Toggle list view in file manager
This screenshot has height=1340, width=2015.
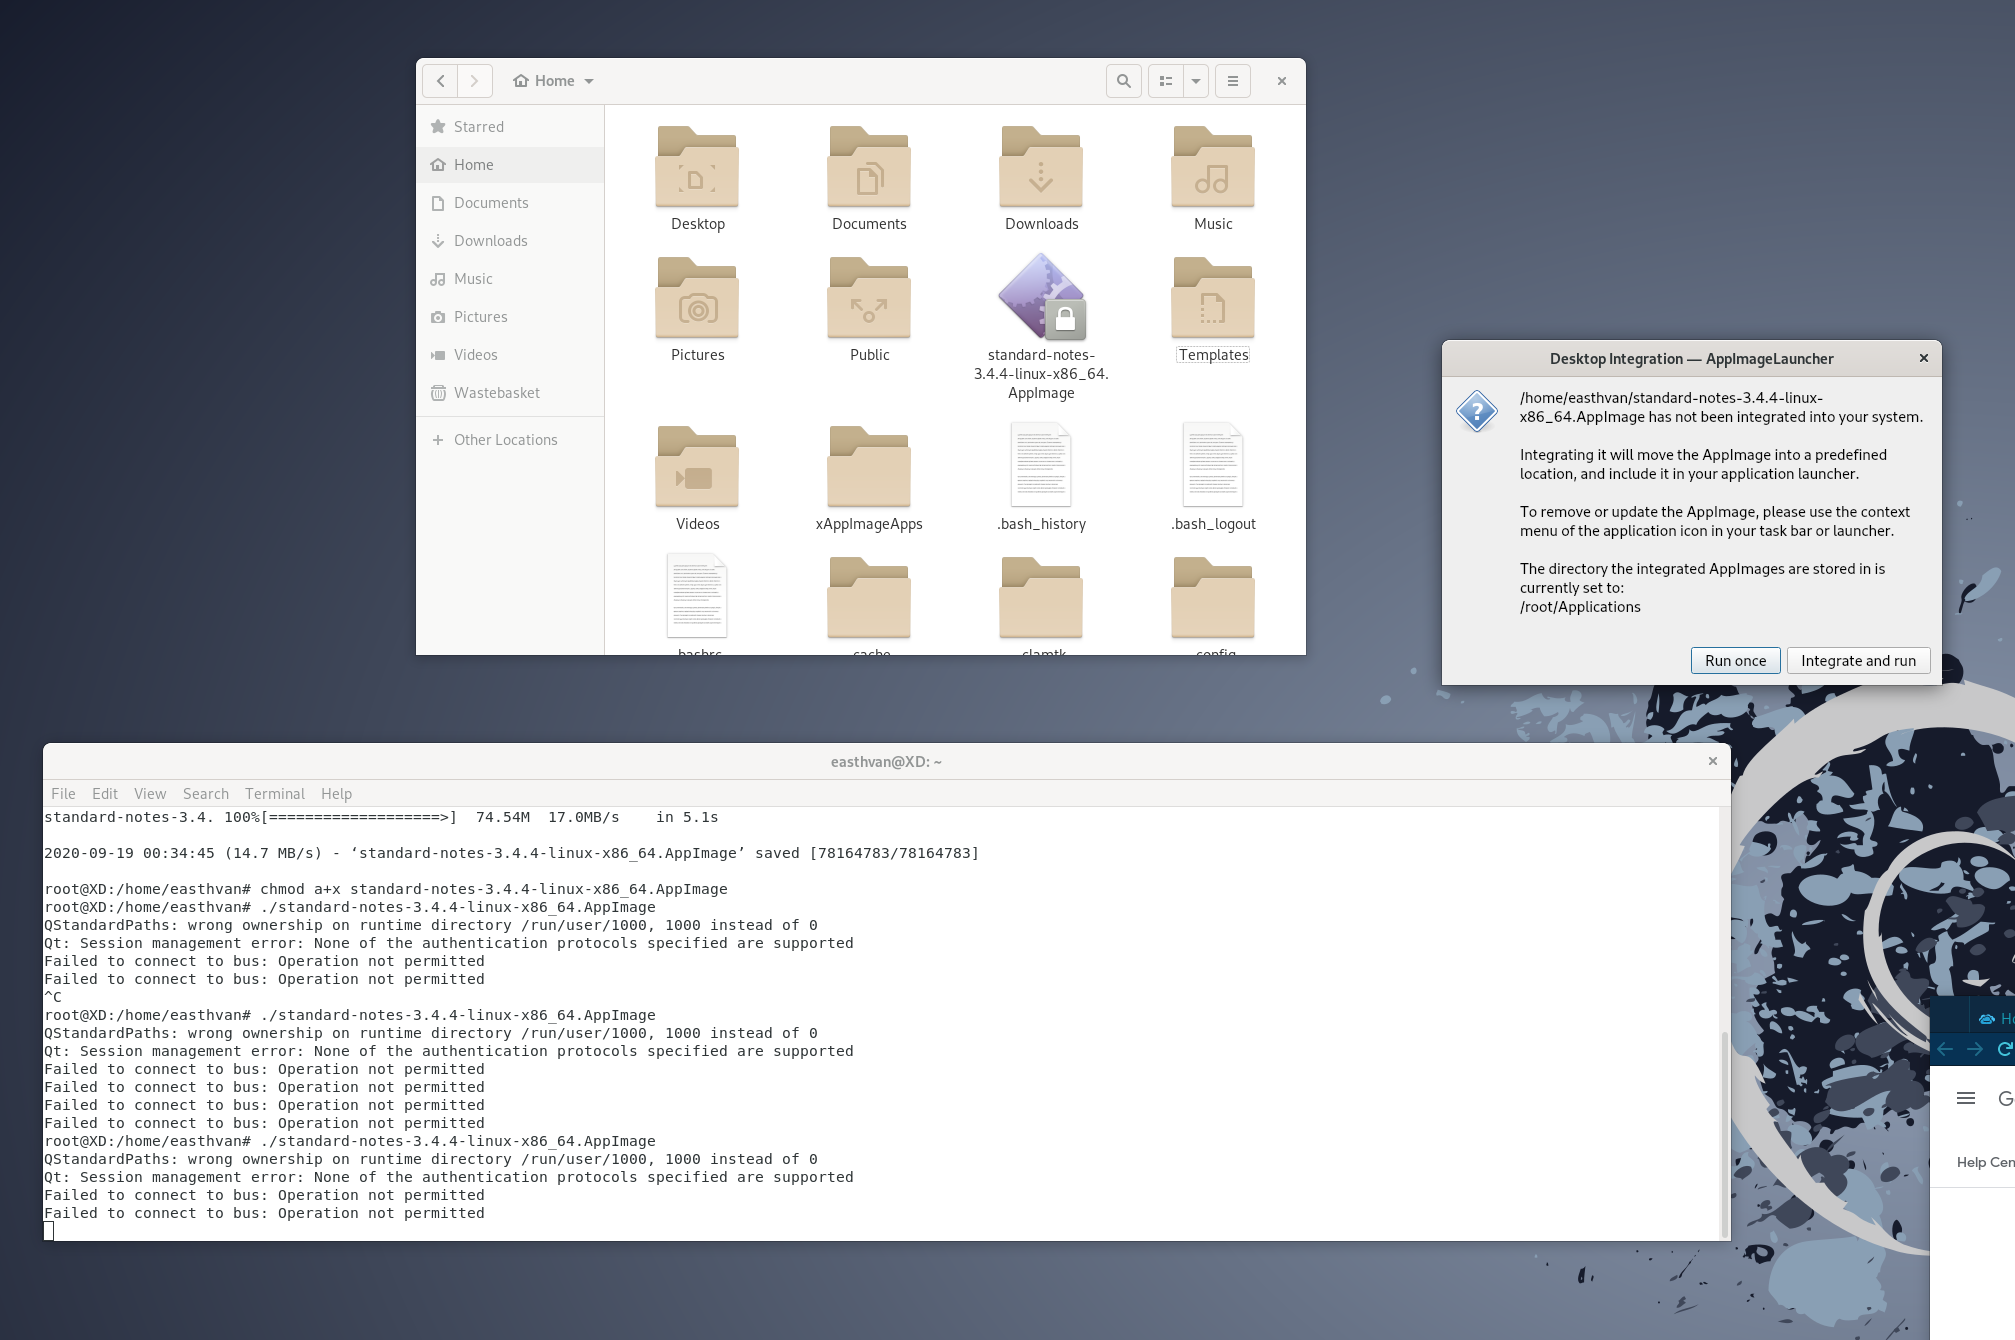pyautogui.click(x=1166, y=81)
